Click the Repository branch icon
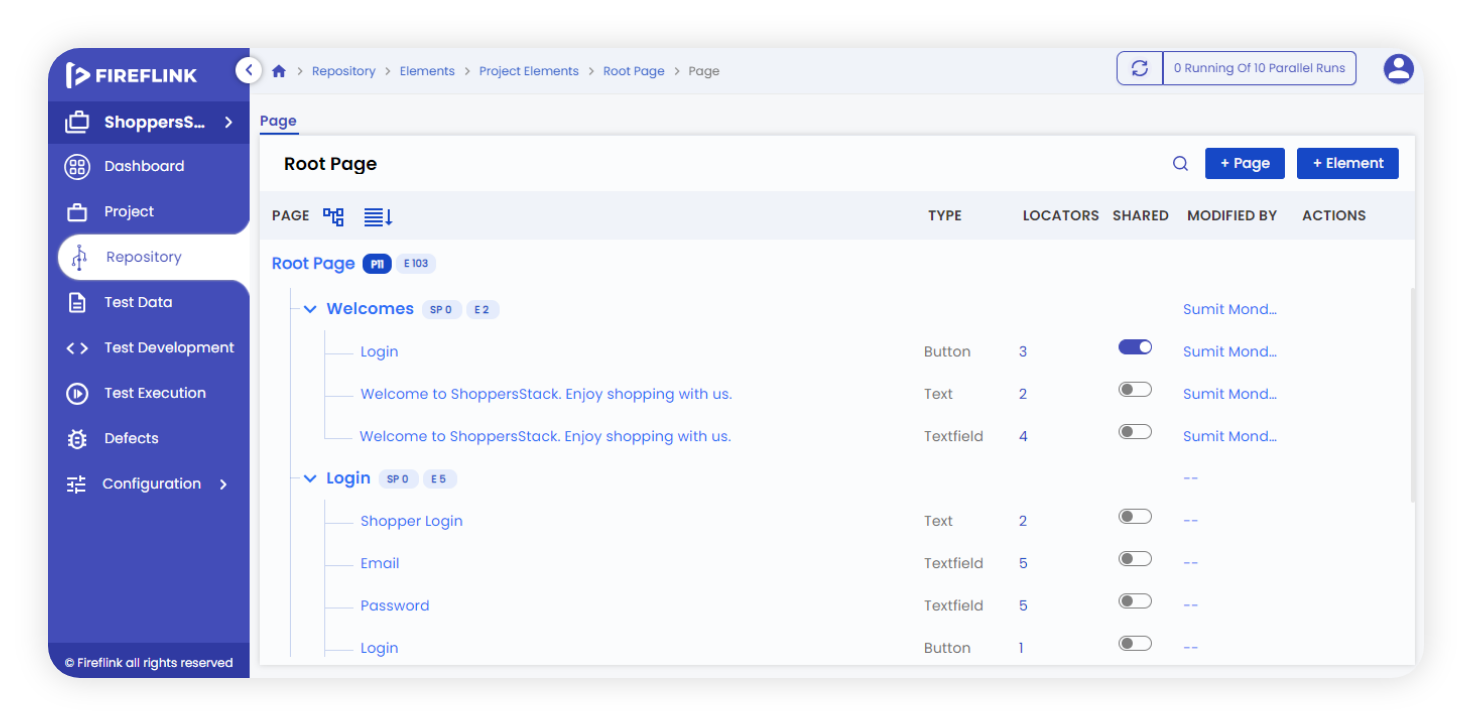The image size is (1472, 726). coord(79,258)
